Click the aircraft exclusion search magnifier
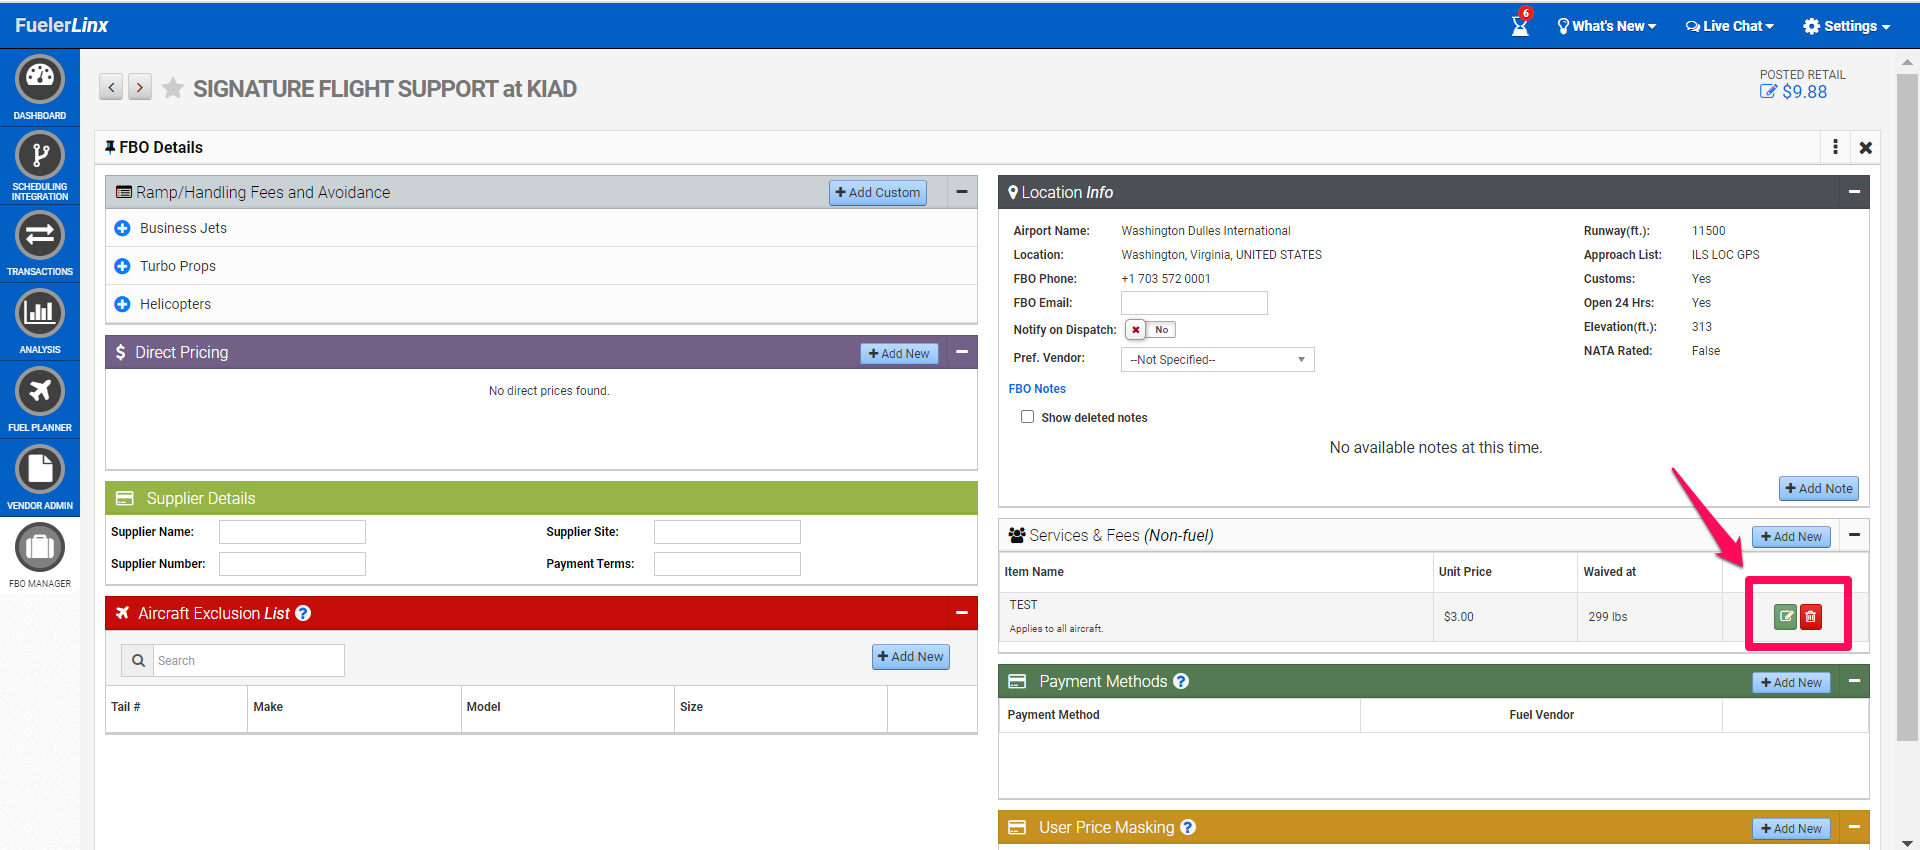Image resolution: width=1920 pixels, height=850 pixels. [138, 660]
